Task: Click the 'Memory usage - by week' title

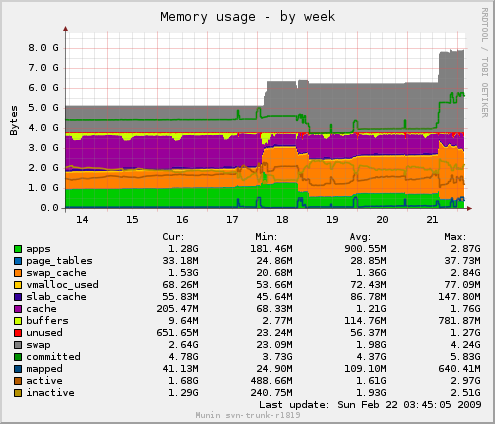Action: coord(247,17)
